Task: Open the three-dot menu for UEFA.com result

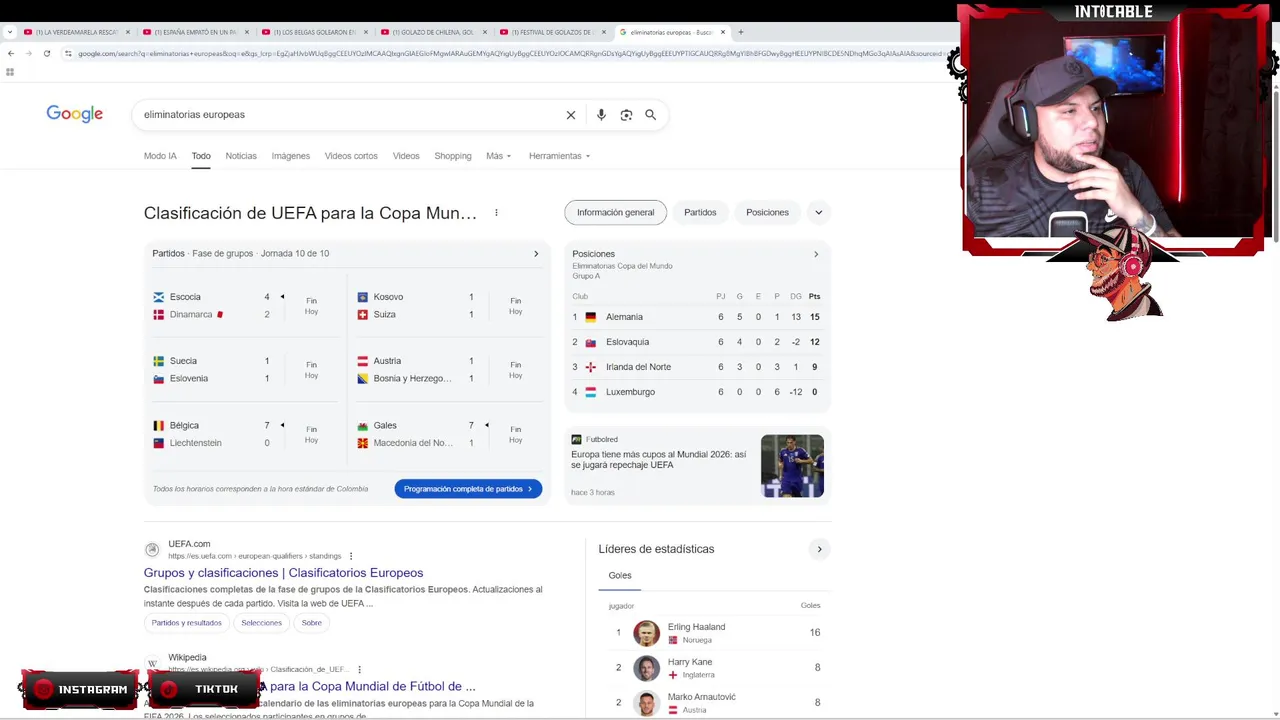Action: pos(351,556)
